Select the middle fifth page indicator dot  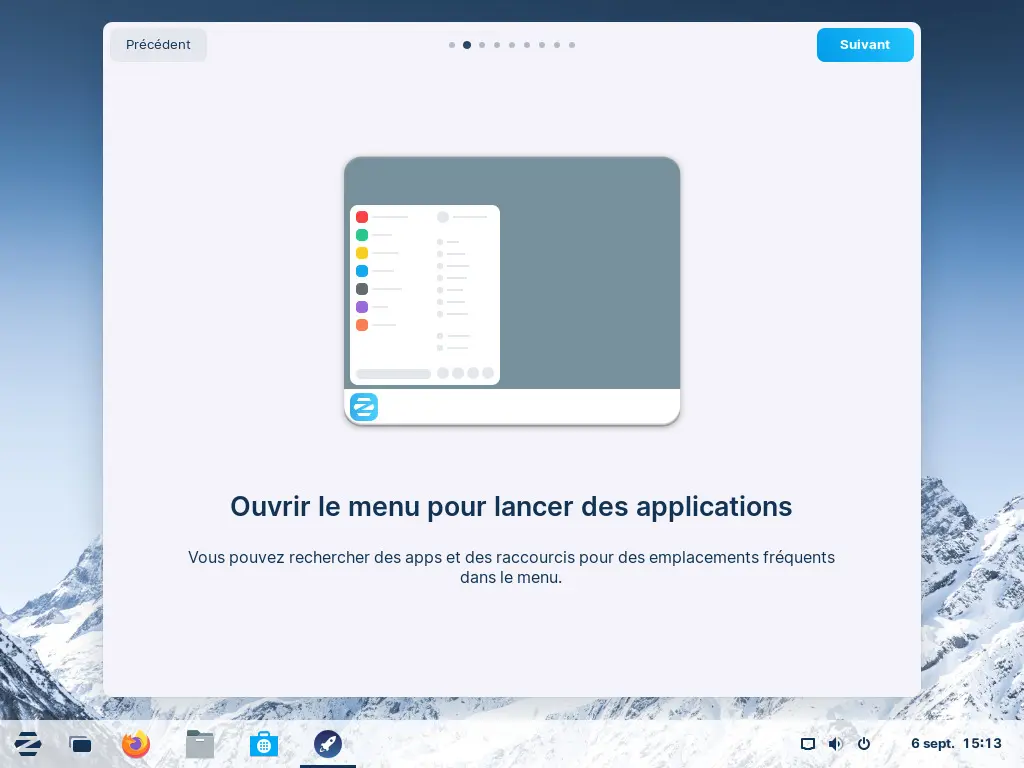click(x=512, y=45)
